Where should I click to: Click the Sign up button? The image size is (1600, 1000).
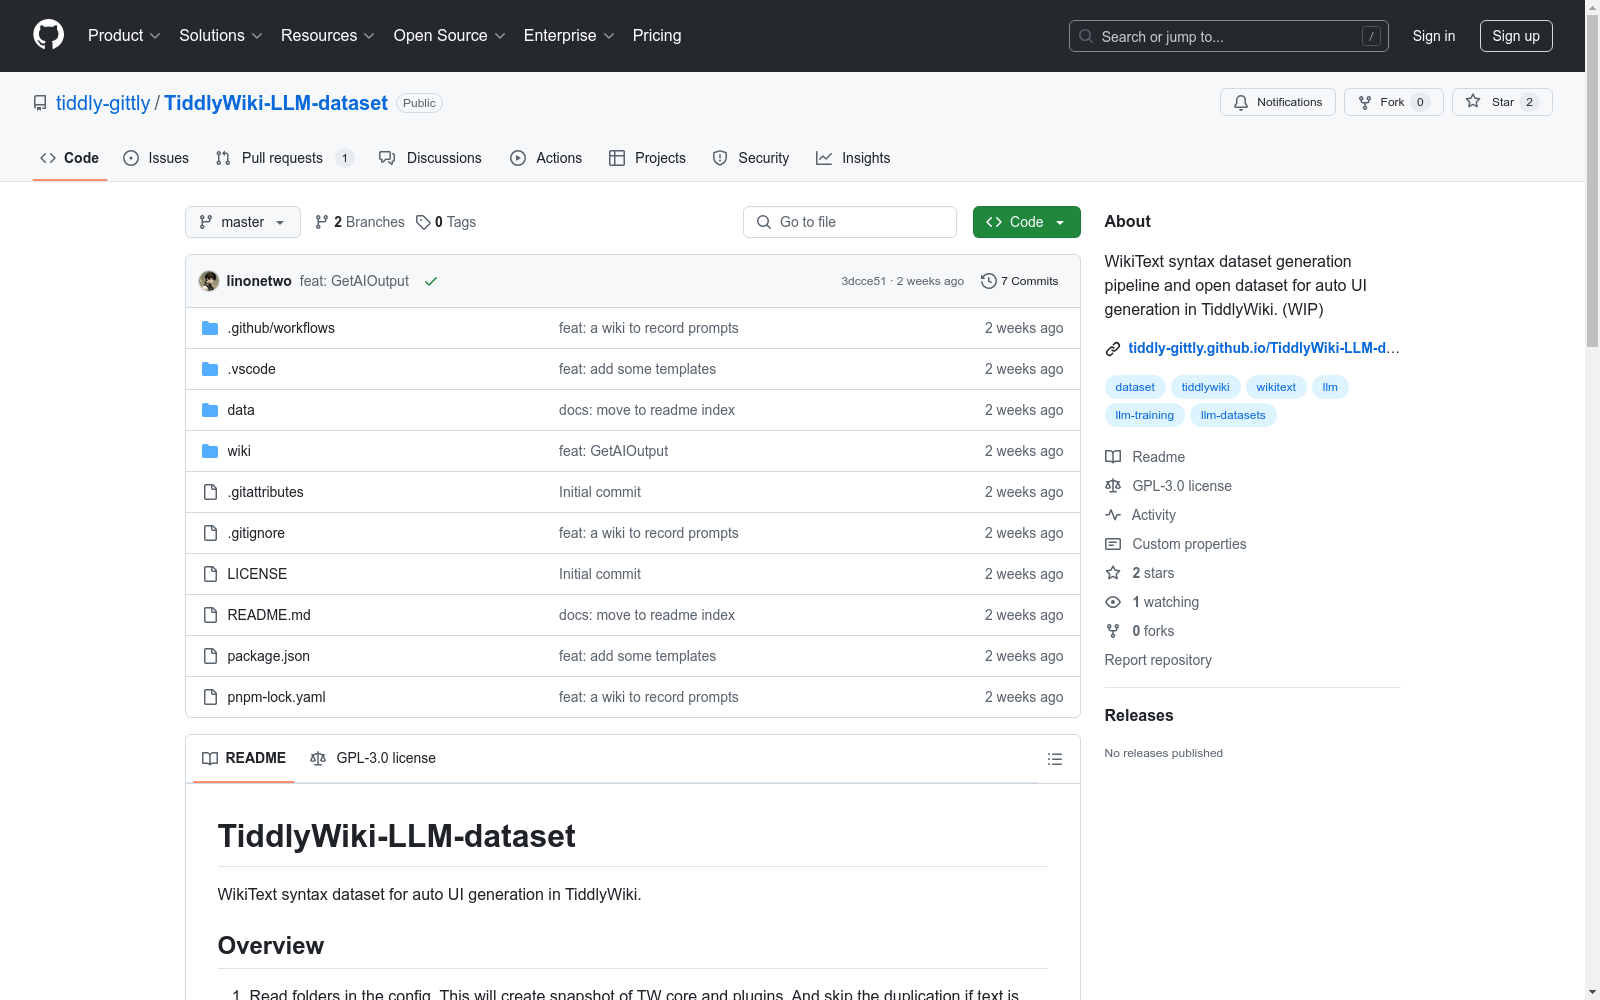pos(1516,36)
